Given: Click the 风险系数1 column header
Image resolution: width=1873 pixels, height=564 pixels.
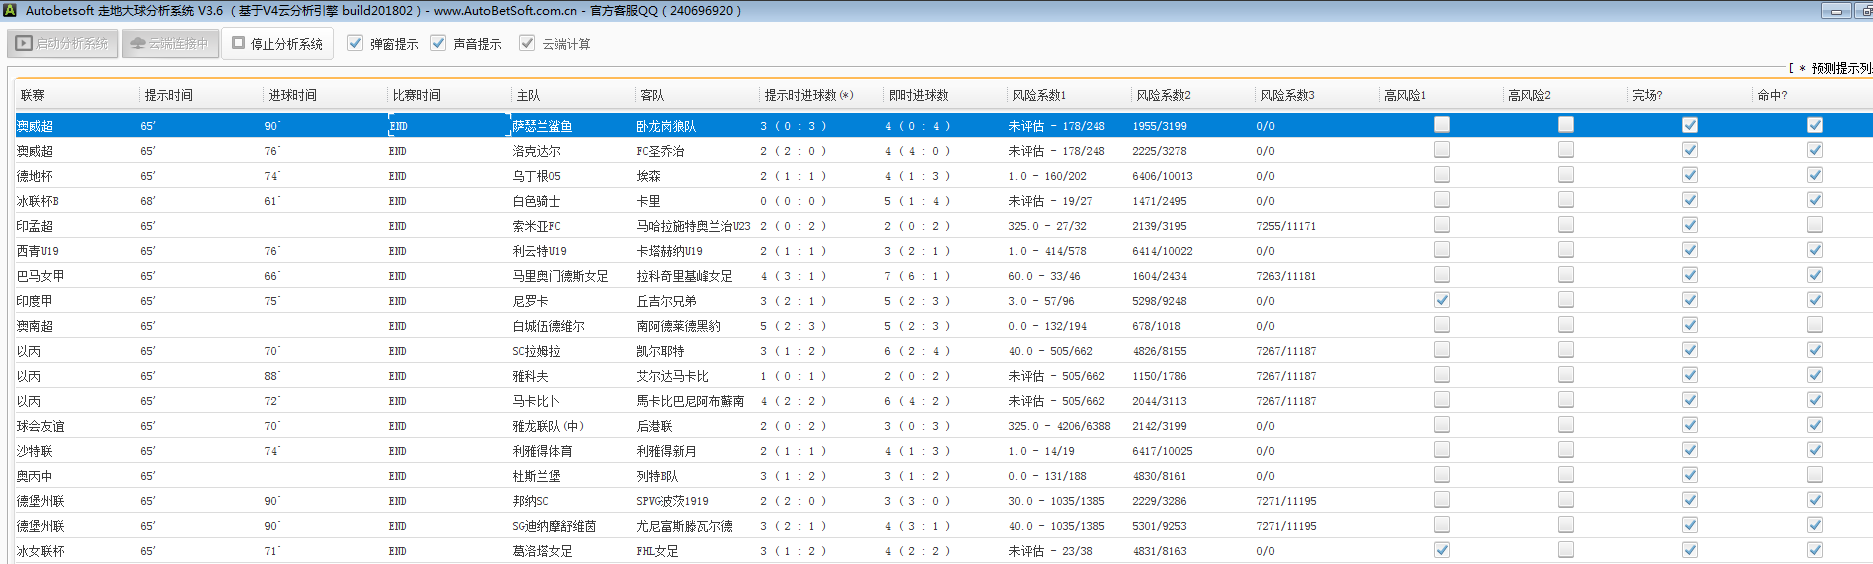Looking at the screenshot, I should tap(1039, 95).
